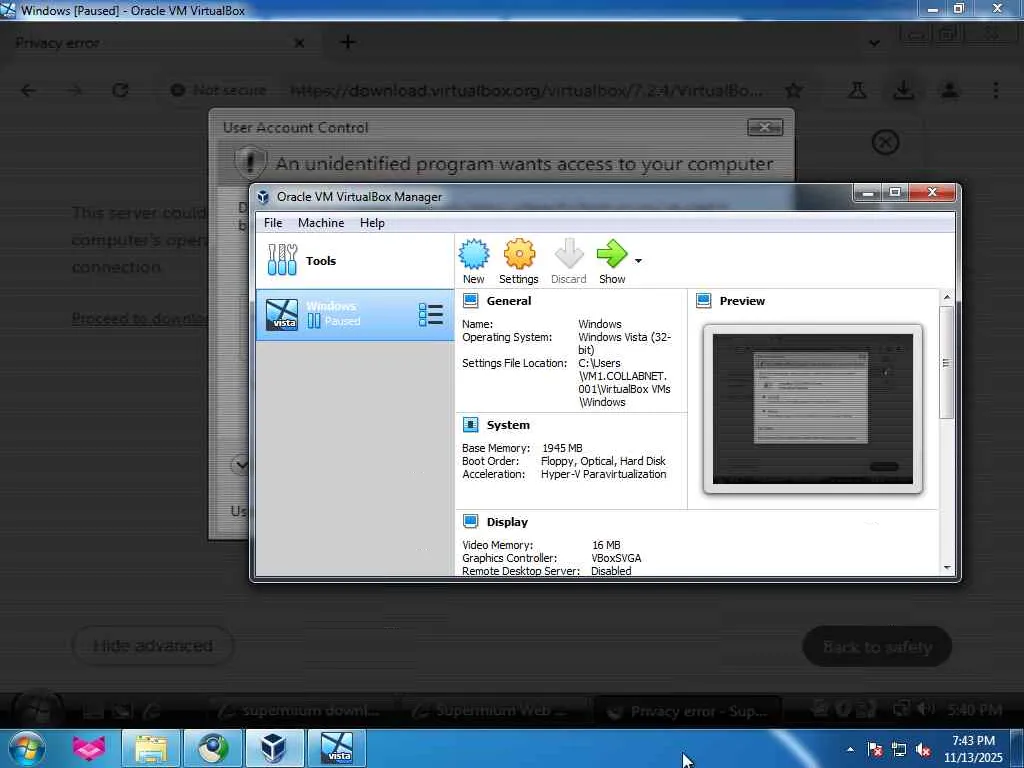Expand the Show button dropdown arrow
Viewport: 1024px width, 768px height.
(x=638, y=261)
